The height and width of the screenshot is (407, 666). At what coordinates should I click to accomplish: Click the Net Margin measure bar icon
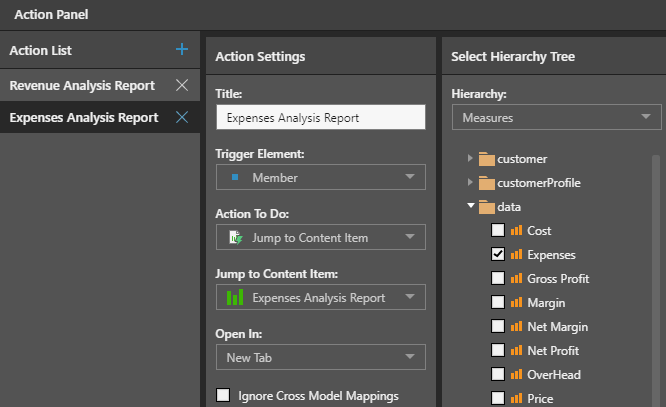pyautogui.click(x=516, y=326)
